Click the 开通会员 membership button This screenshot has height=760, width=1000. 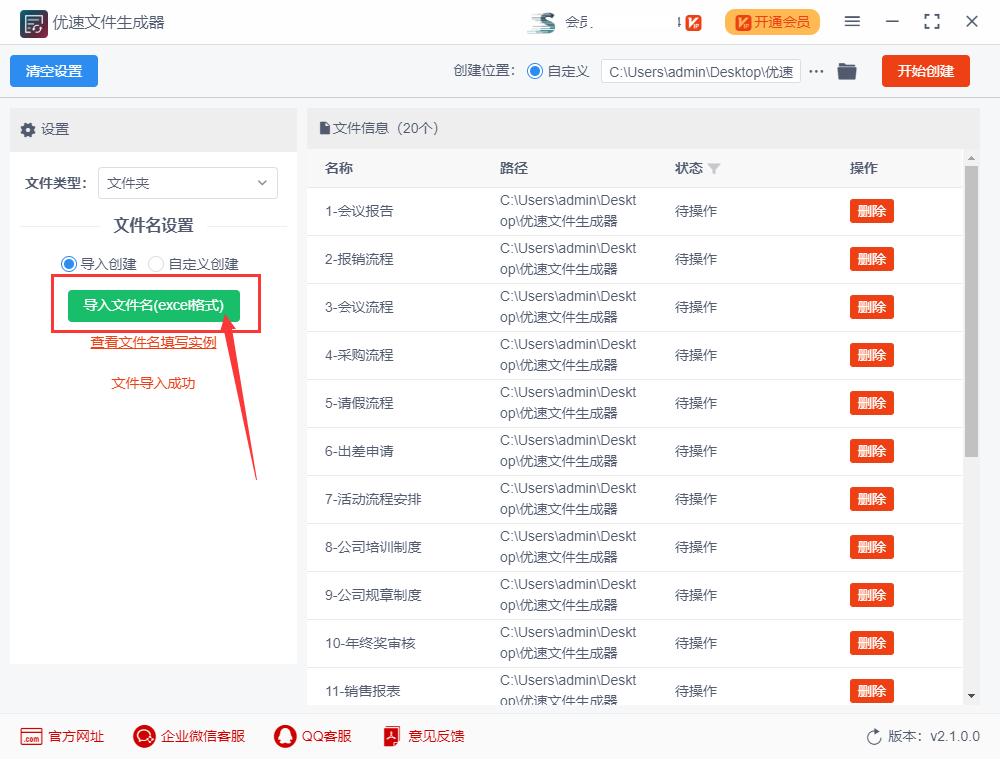[x=772, y=21]
